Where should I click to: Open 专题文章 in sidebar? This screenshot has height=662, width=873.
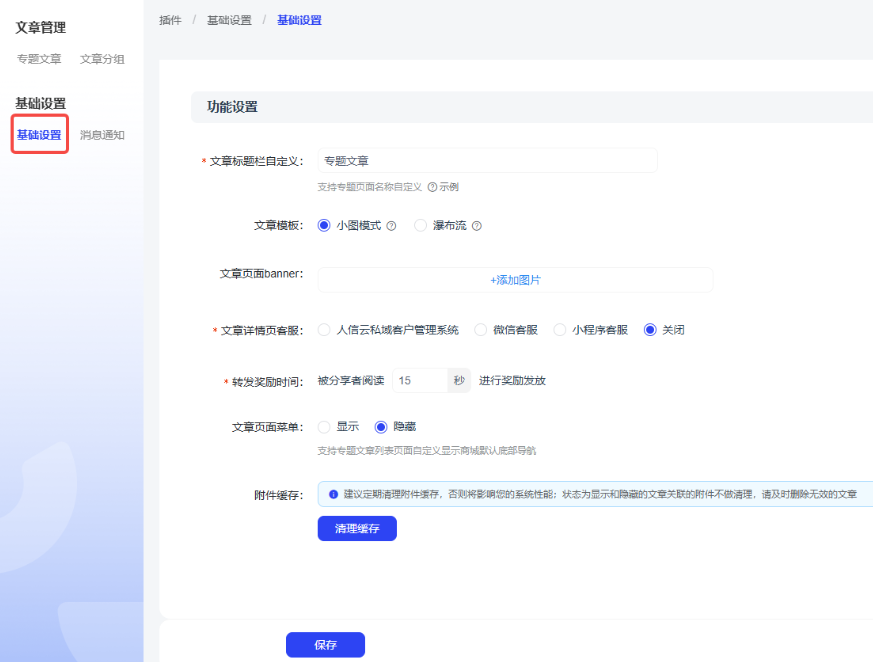(39, 59)
